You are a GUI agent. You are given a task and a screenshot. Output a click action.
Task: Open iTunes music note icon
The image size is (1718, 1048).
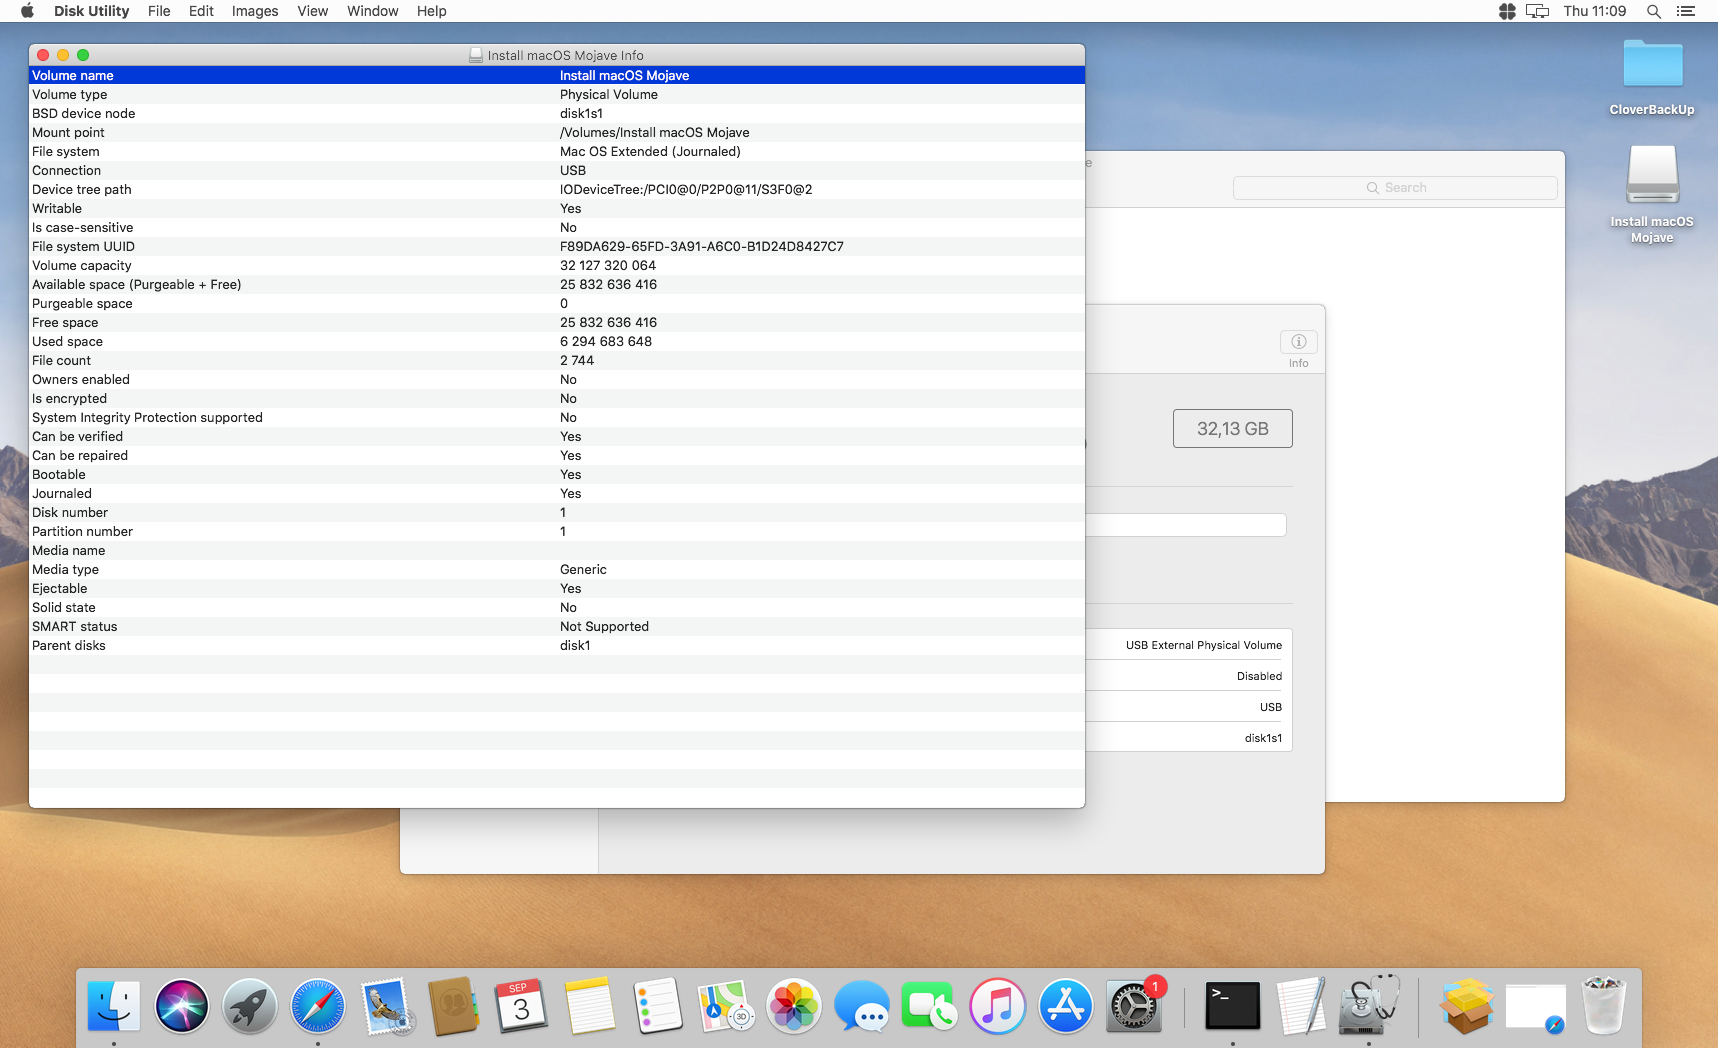coord(997,1006)
